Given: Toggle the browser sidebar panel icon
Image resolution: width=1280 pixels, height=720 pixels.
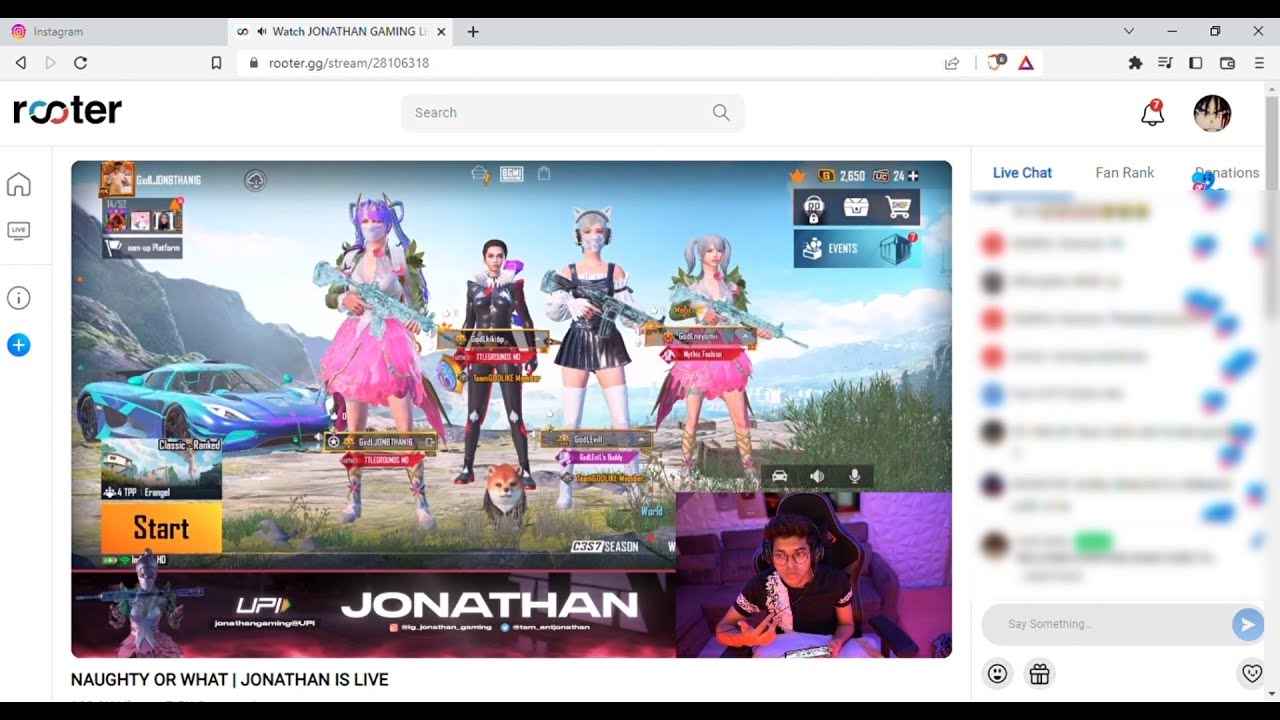Looking at the screenshot, I should point(1195,63).
